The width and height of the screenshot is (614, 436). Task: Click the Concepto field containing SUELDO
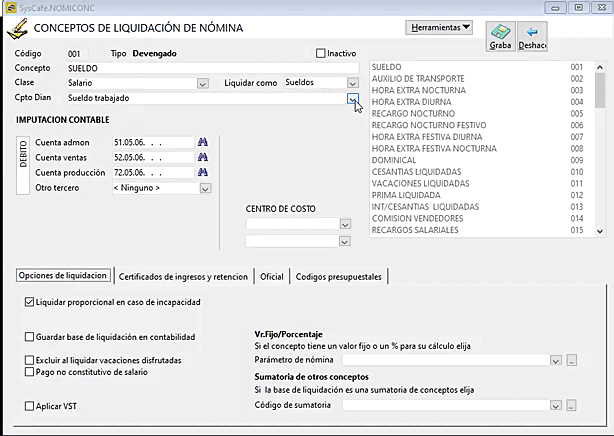[x=213, y=68]
